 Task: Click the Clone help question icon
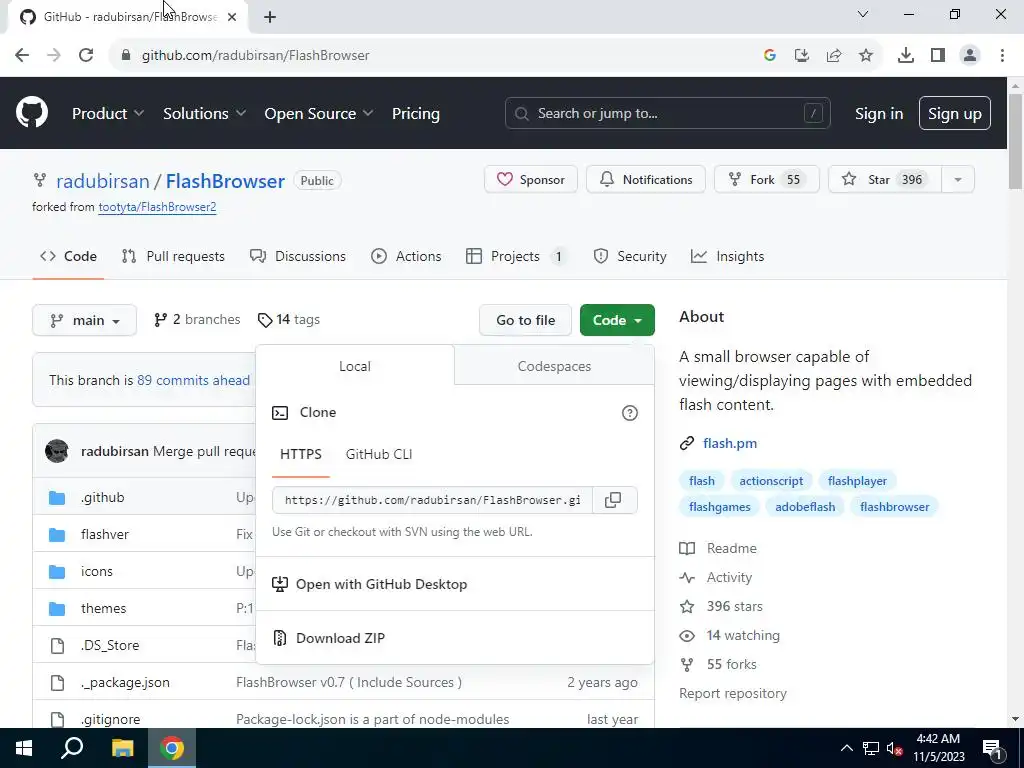630,413
